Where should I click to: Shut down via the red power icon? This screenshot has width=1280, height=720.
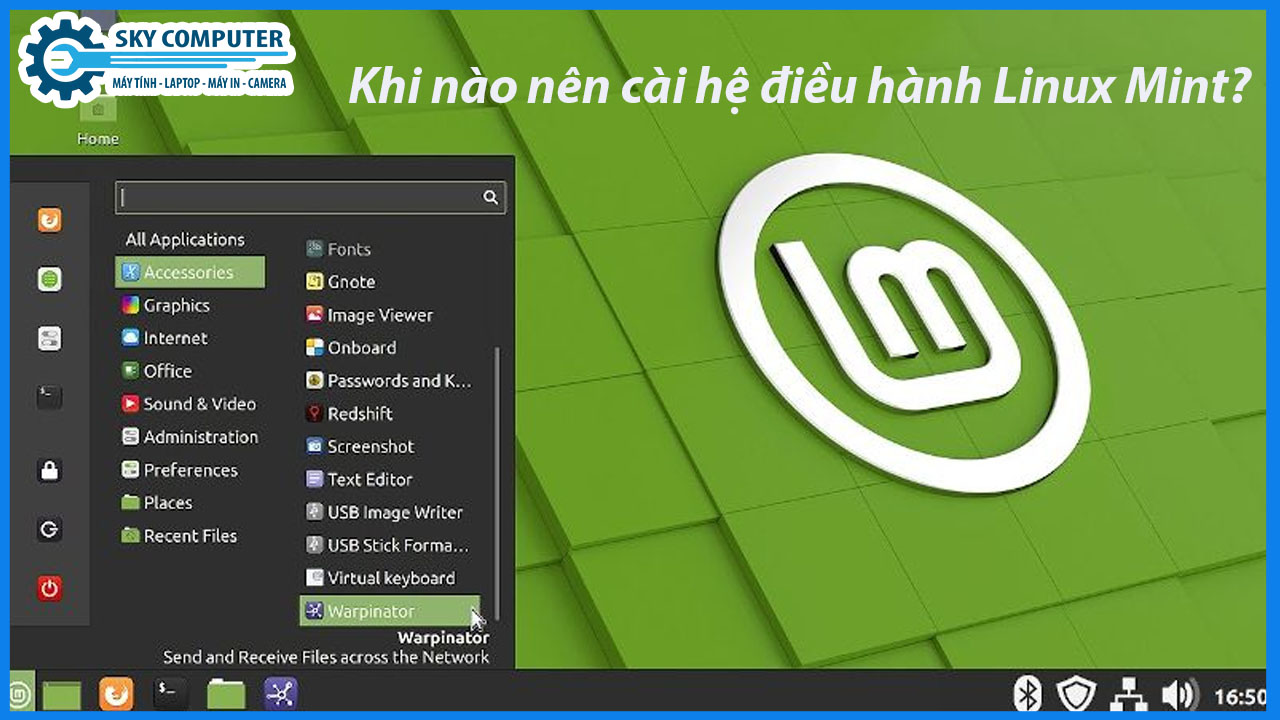(49, 589)
